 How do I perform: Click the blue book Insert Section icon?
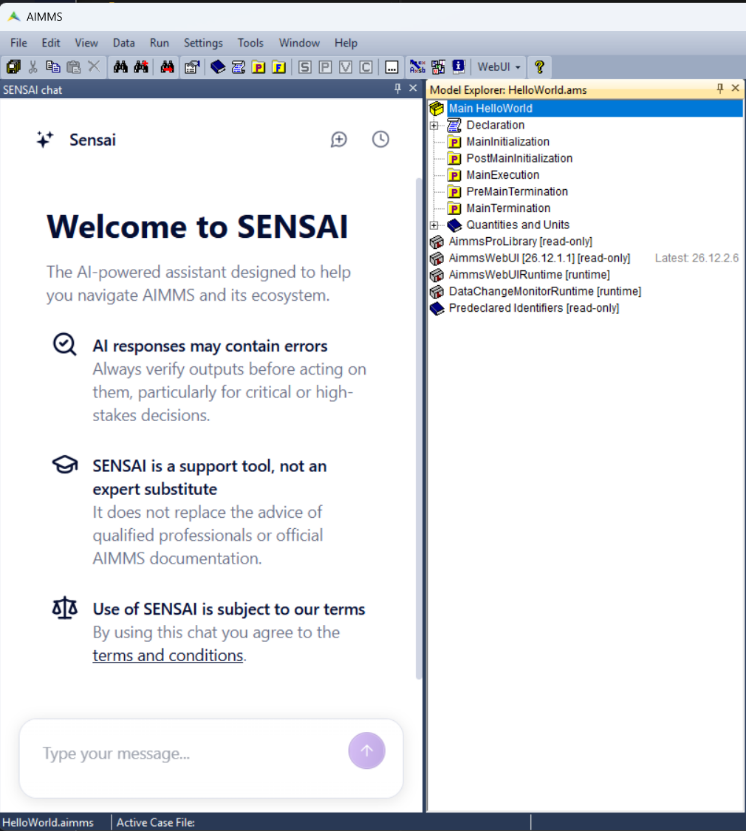pyautogui.click(x=218, y=67)
